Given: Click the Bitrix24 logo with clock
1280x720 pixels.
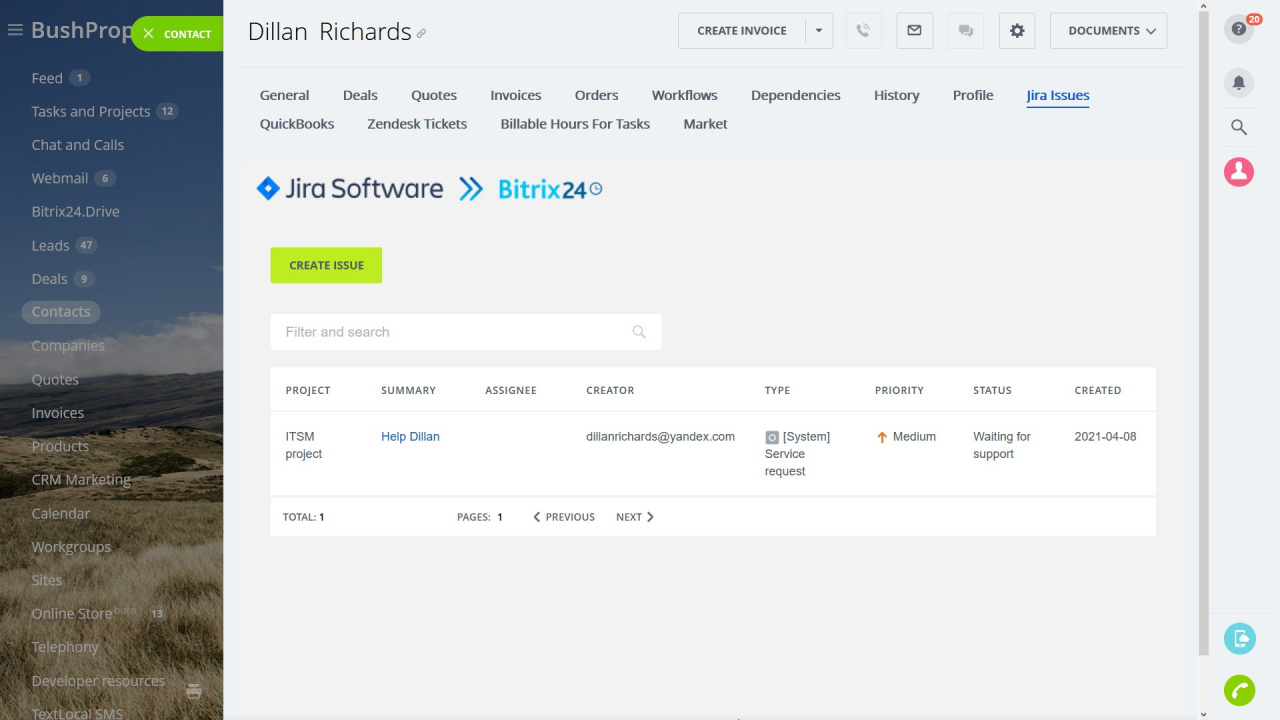Looking at the screenshot, I should point(550,189).
